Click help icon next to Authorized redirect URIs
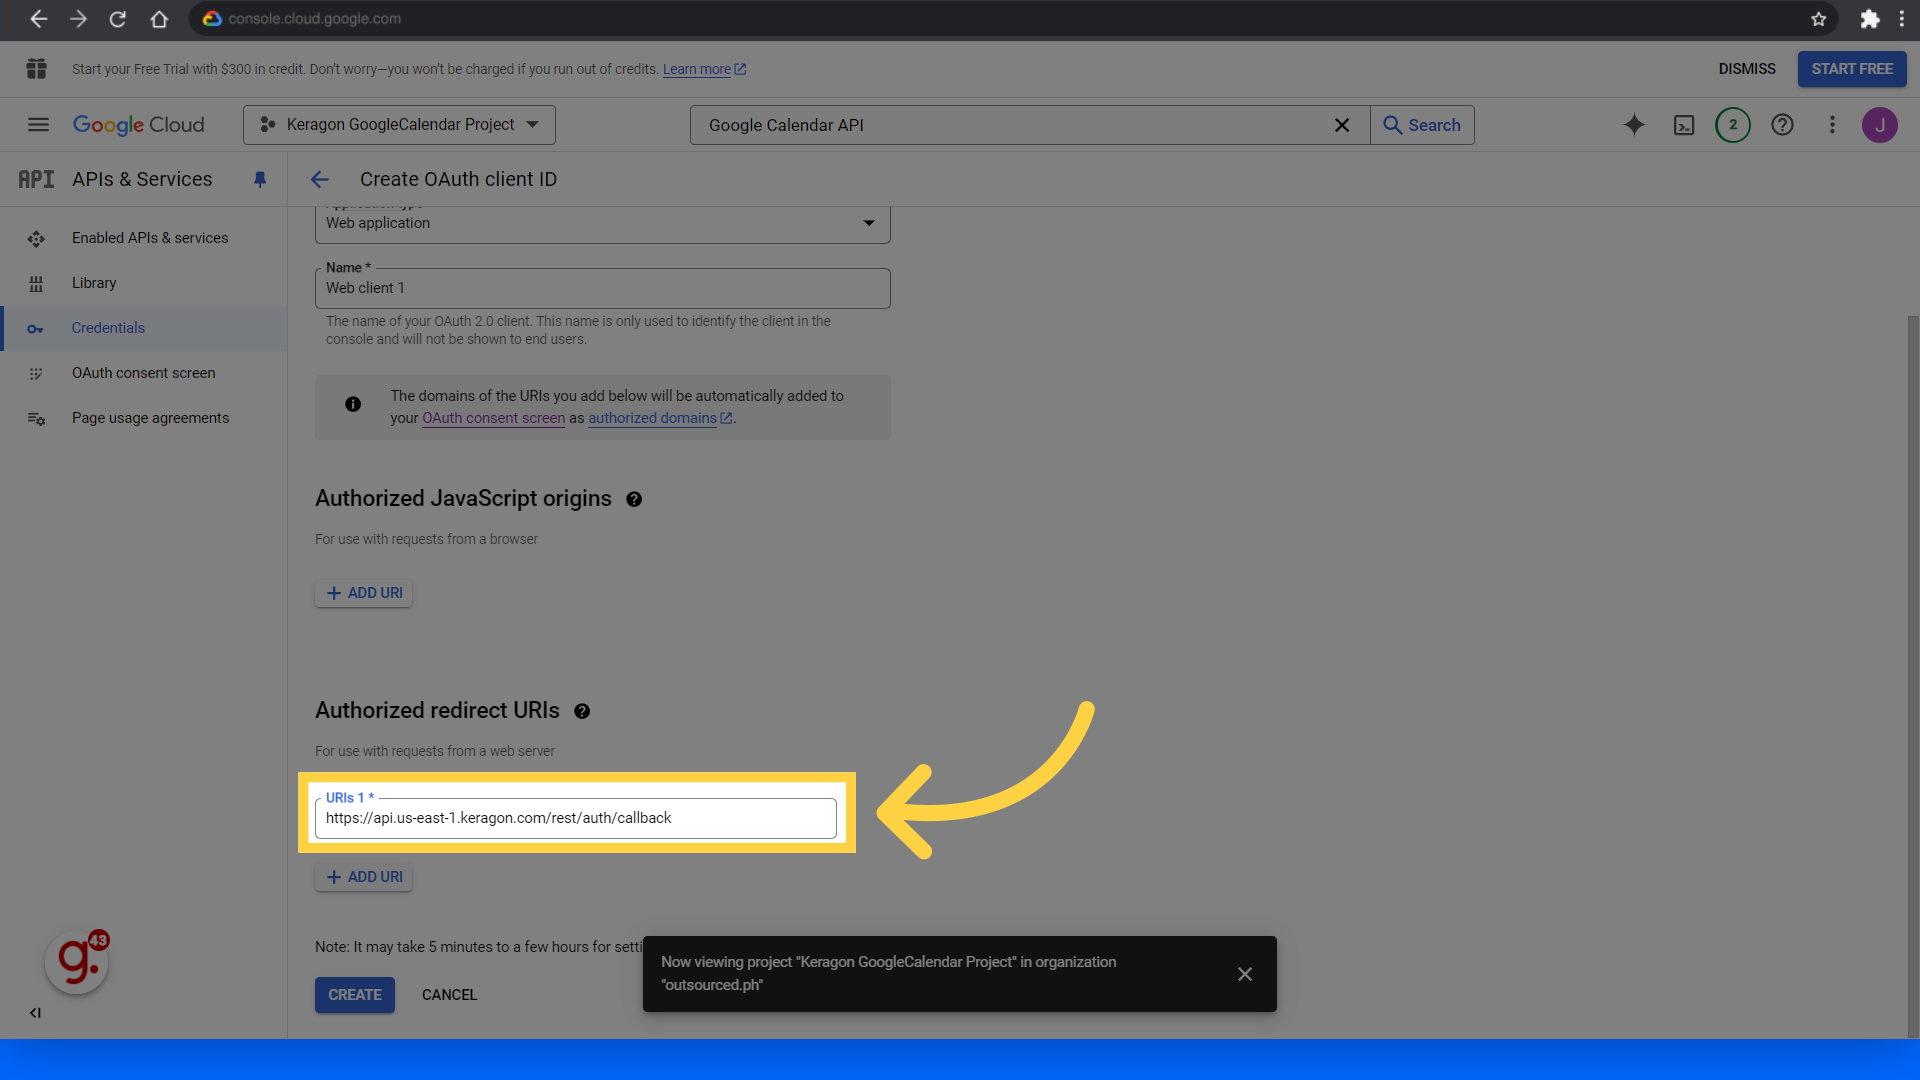The height and width of the screenshot is (1080, 1920). [582, 711]
